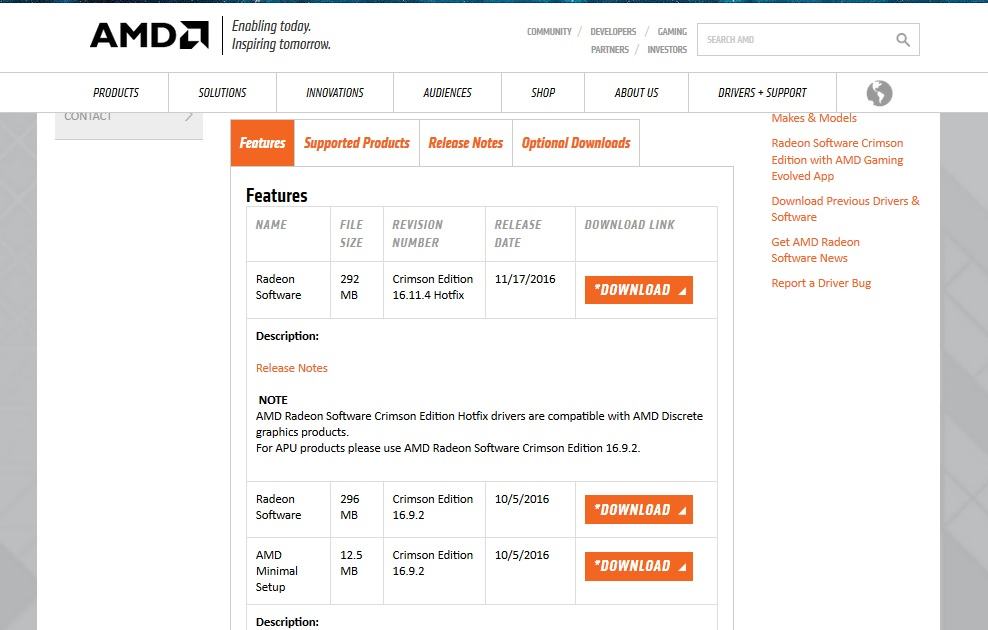Open the About Us menu
The image size is (988, 630).
(636, 93)
